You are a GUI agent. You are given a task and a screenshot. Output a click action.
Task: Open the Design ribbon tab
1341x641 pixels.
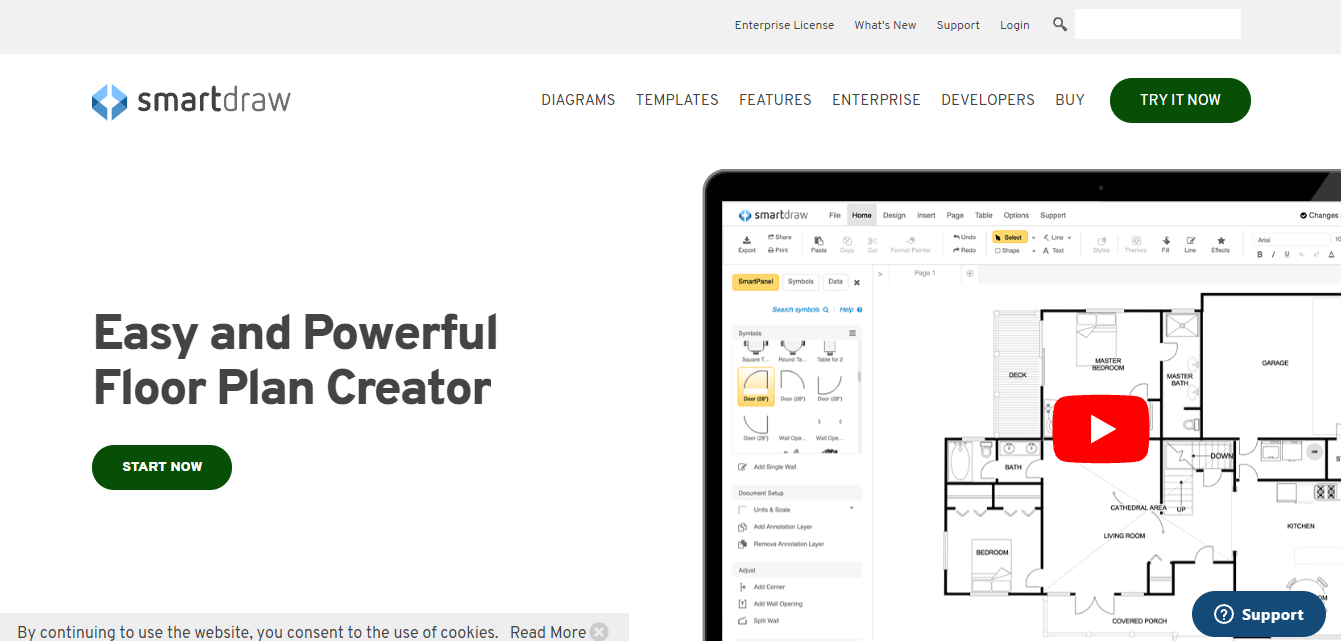(x=894, y=215)
